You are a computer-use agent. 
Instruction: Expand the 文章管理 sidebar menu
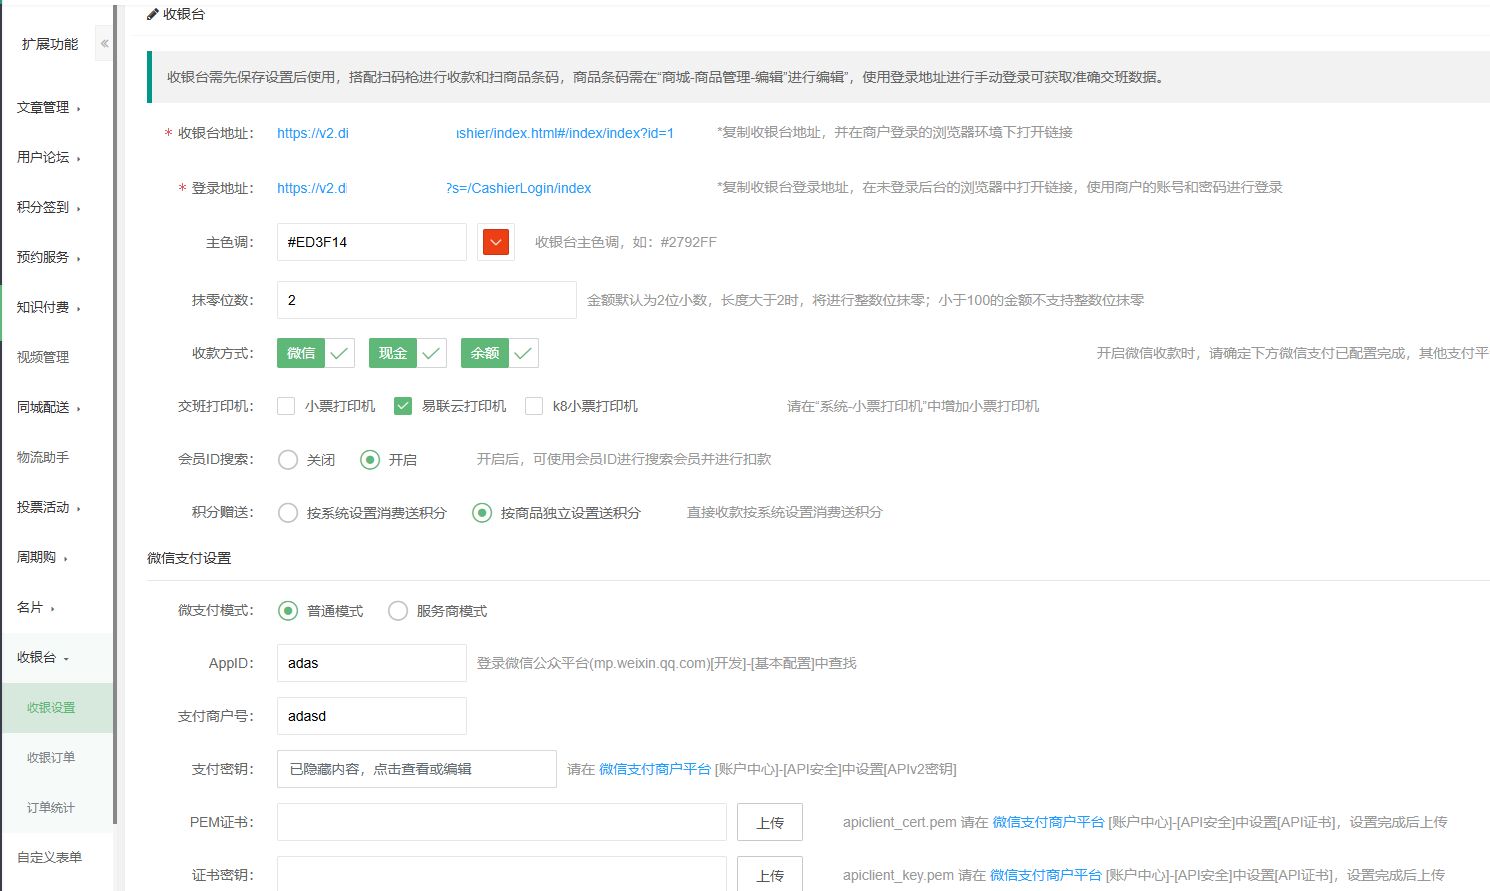pyautogui.click(x=48, y=107)
